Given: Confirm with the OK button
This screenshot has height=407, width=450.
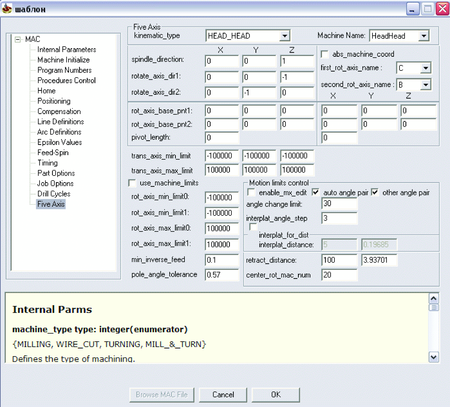Looking at the screenshot, I should (x=276, y=395).
